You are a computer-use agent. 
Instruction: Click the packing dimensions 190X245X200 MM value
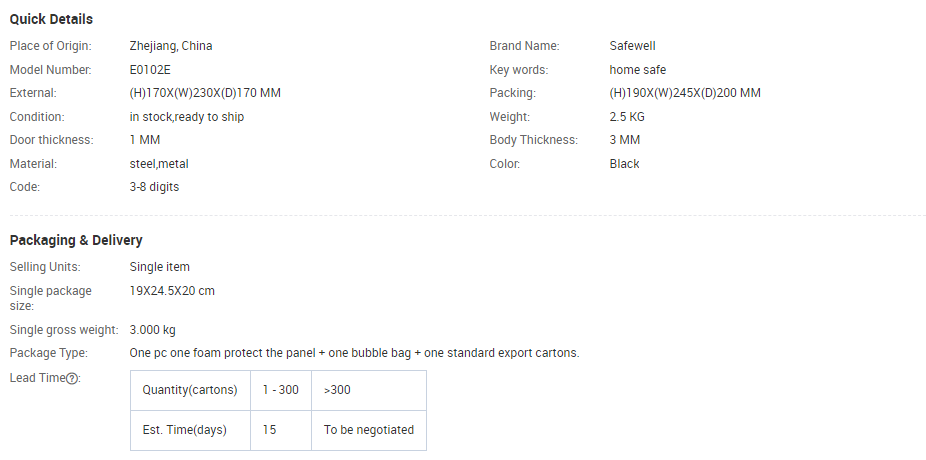click(685, 93)
